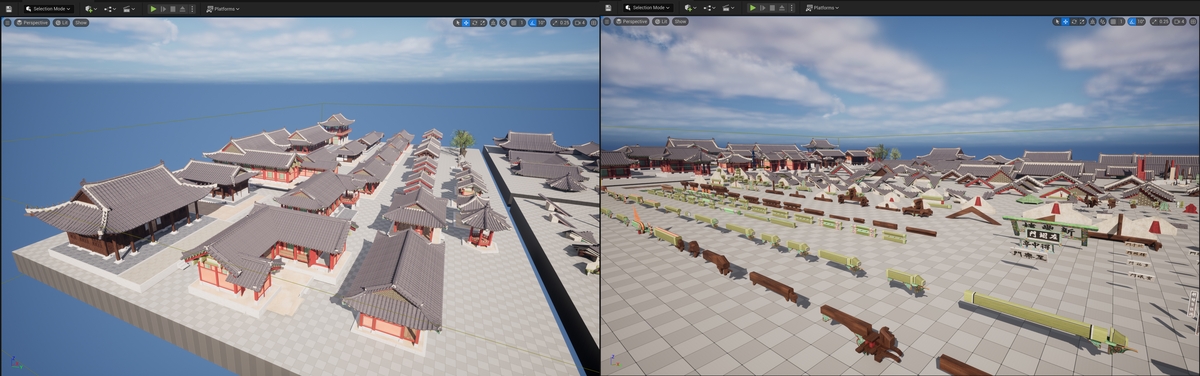The image size is (1200, 376).
Task: Open the add content dropdown in left editor
Action: tap(91, 9)
